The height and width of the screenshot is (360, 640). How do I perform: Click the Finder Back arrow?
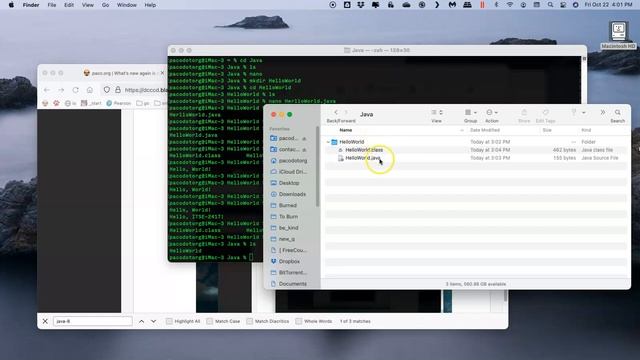(x=336, y=112)
